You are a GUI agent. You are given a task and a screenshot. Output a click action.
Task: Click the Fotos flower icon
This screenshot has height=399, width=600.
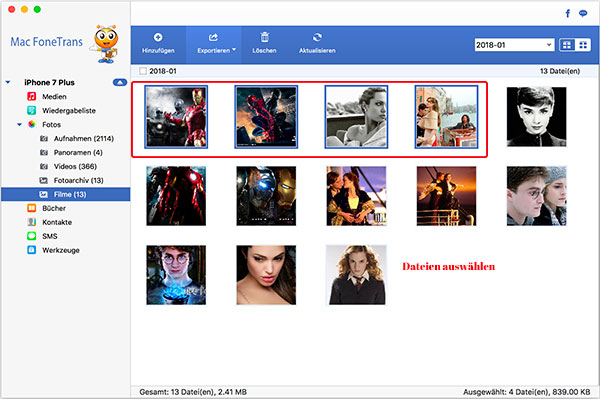pos(32,124)
